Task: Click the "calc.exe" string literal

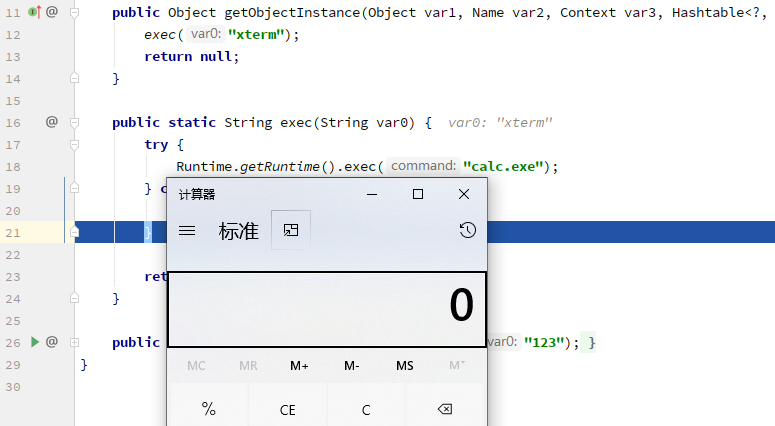Action: pyautogui.click(x=503, y=167)
